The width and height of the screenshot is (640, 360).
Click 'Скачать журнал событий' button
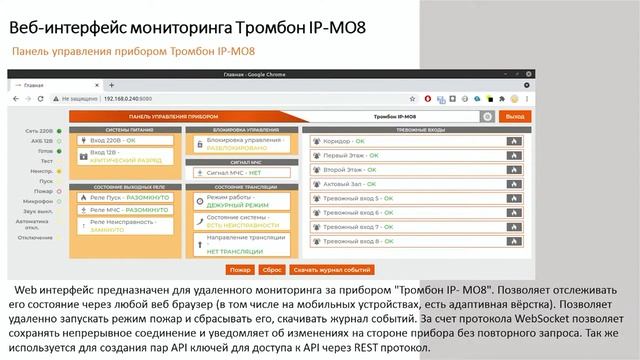(332, 270)
